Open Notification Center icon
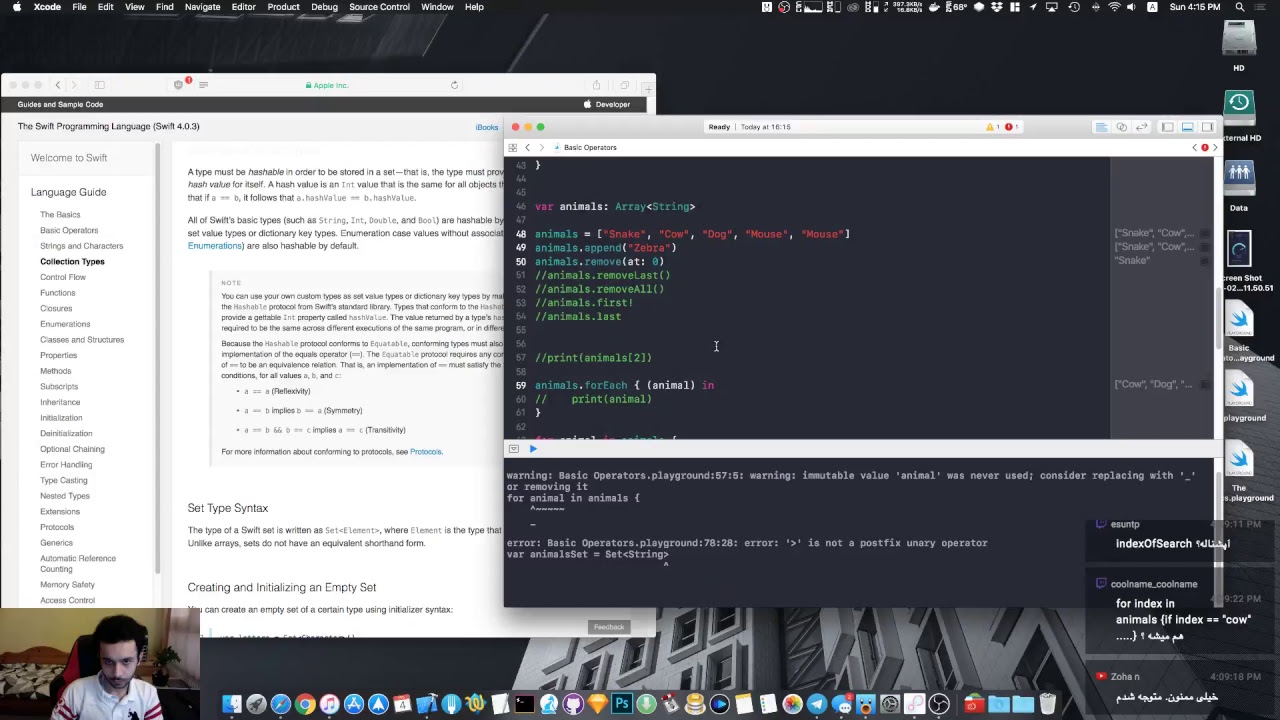This screenshot has height=720, width=1280. (x=1261, y=7)
